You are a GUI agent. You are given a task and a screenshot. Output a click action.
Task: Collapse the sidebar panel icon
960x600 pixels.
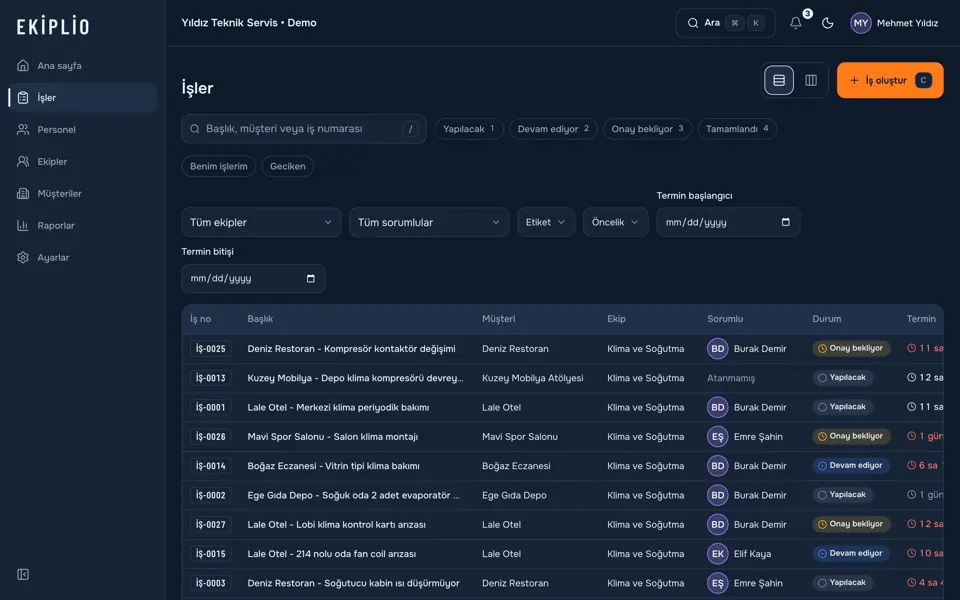point(23,574)
